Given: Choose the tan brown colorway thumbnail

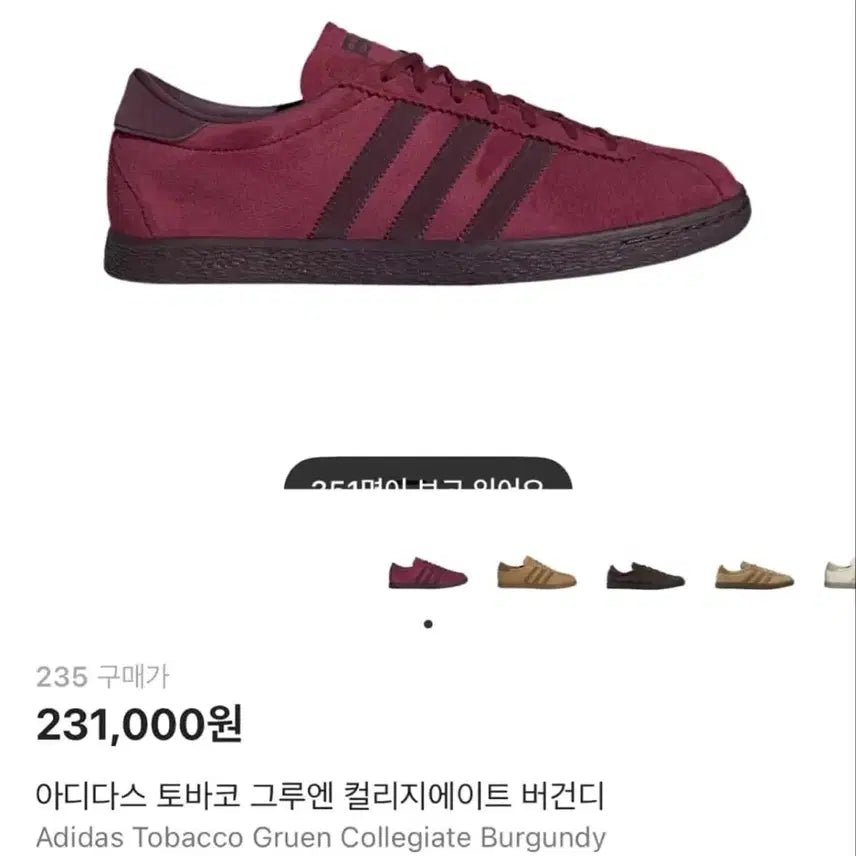Looking at the screenshot, I should pos(537,573).
